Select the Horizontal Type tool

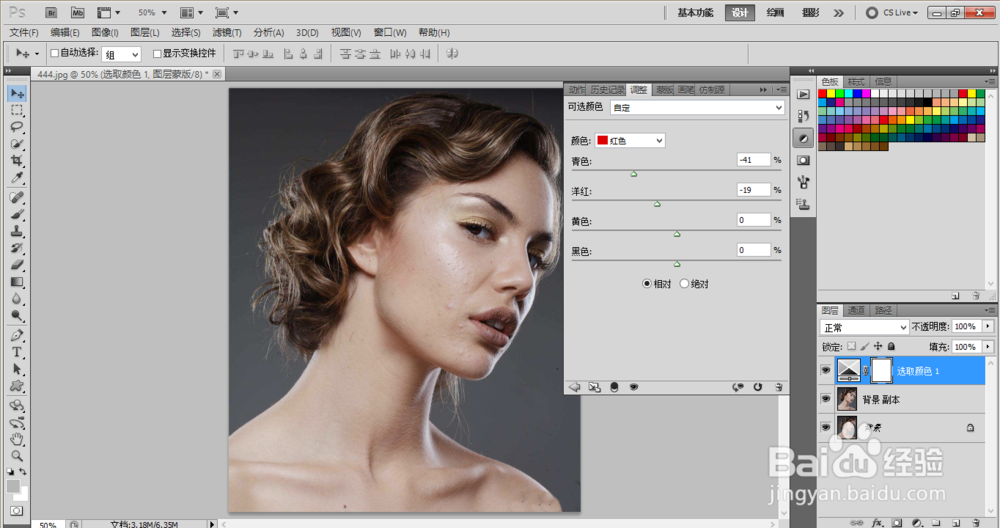click(17, 352)
